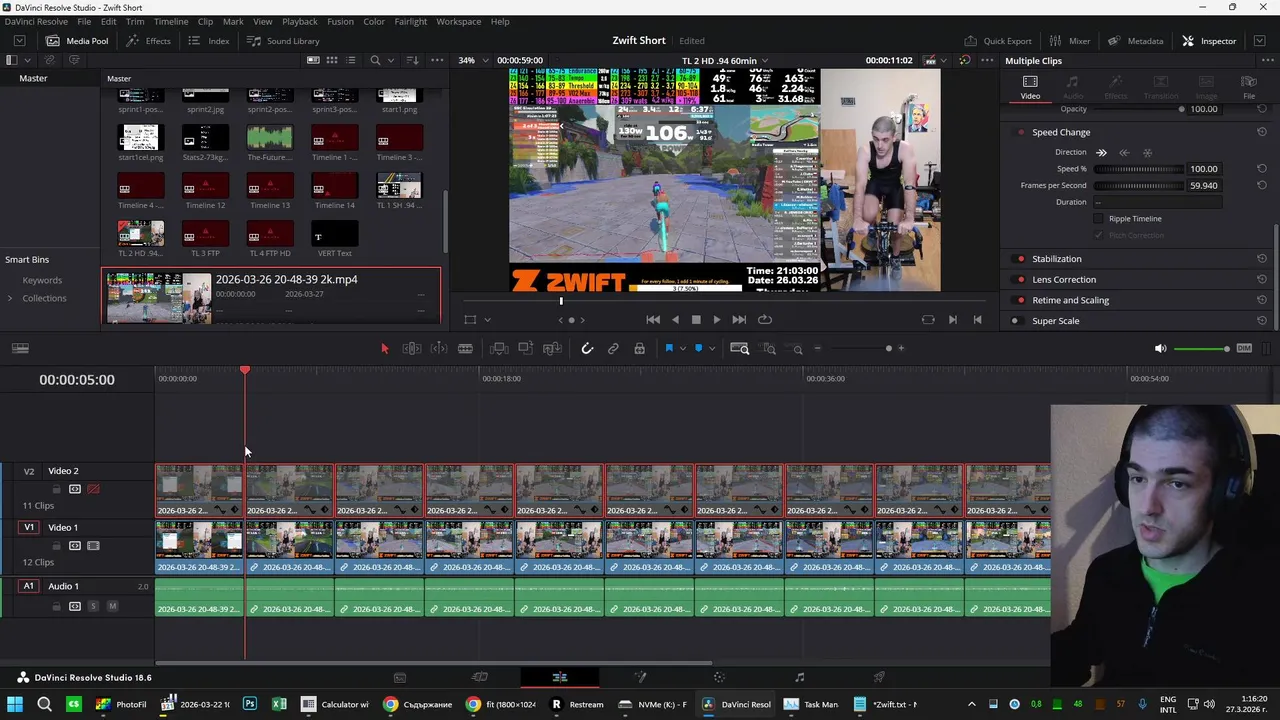The width and height of the screenshot is (1280, 720).
Task: Activate the Dynamic Trim Mode tool
Action: click(438, 348)
